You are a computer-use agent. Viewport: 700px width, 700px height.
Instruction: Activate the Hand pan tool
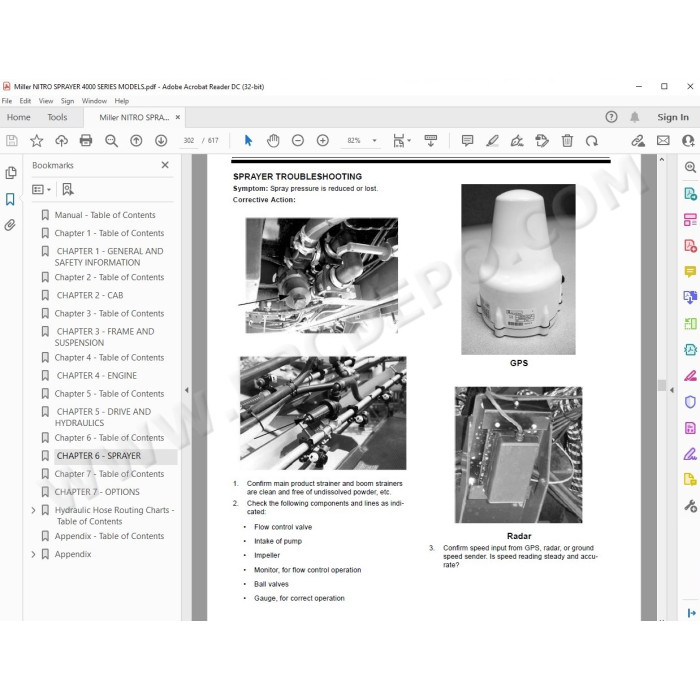click(x=273, y=141)
